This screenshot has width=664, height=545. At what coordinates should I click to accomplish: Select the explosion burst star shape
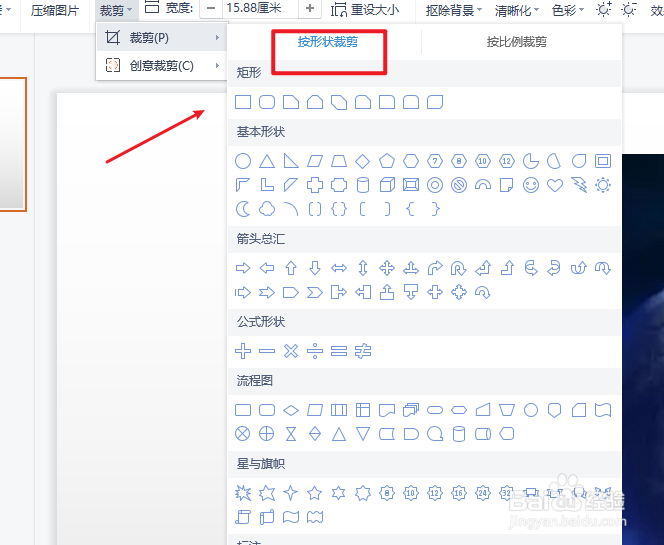click(243, 493)
